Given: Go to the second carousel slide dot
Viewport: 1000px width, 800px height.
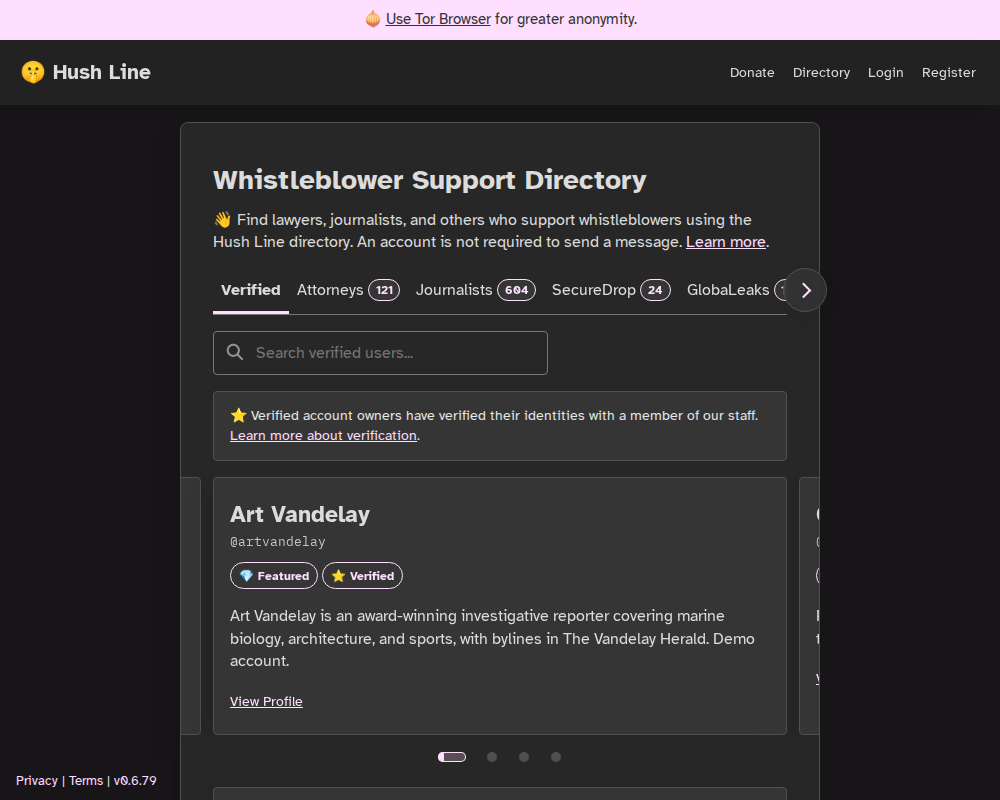Looking at the screenshot, I should 492,757.
